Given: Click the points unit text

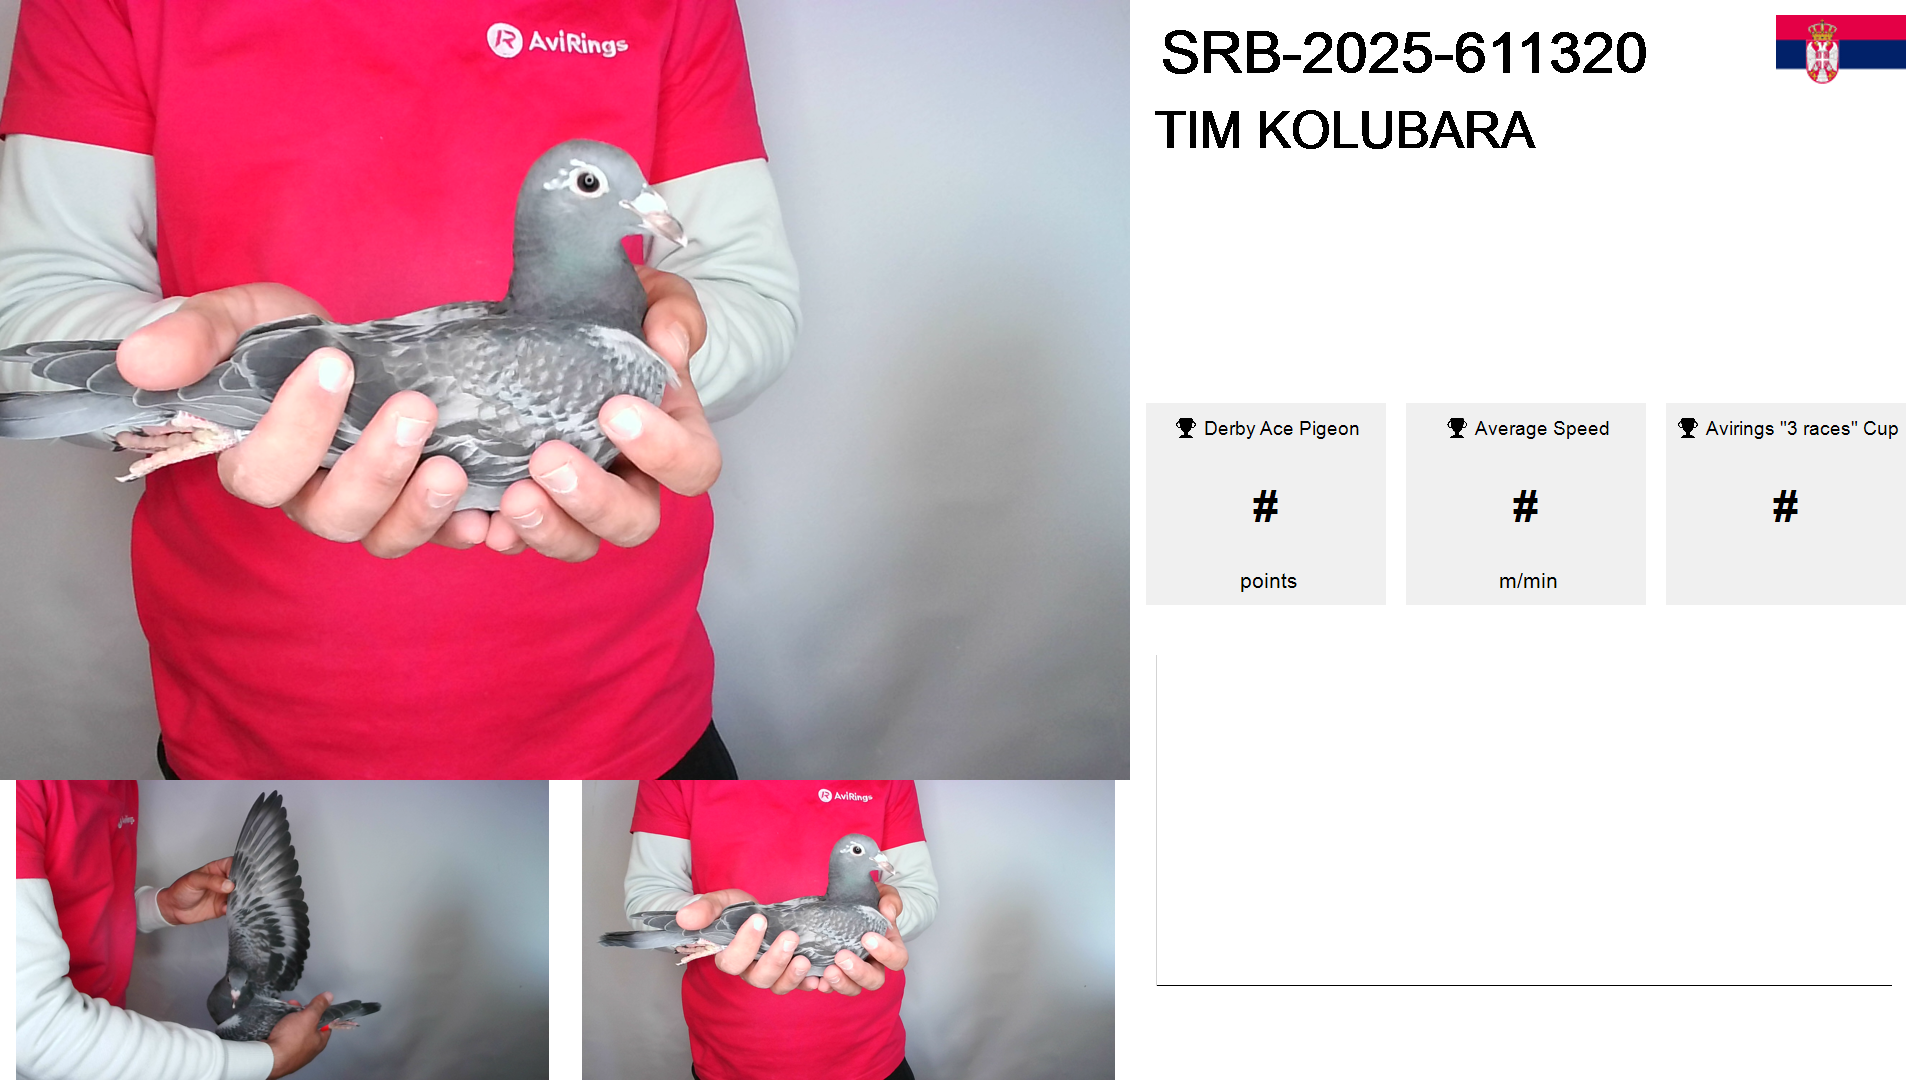Looking at the screenshot, I should (1268, 581).
